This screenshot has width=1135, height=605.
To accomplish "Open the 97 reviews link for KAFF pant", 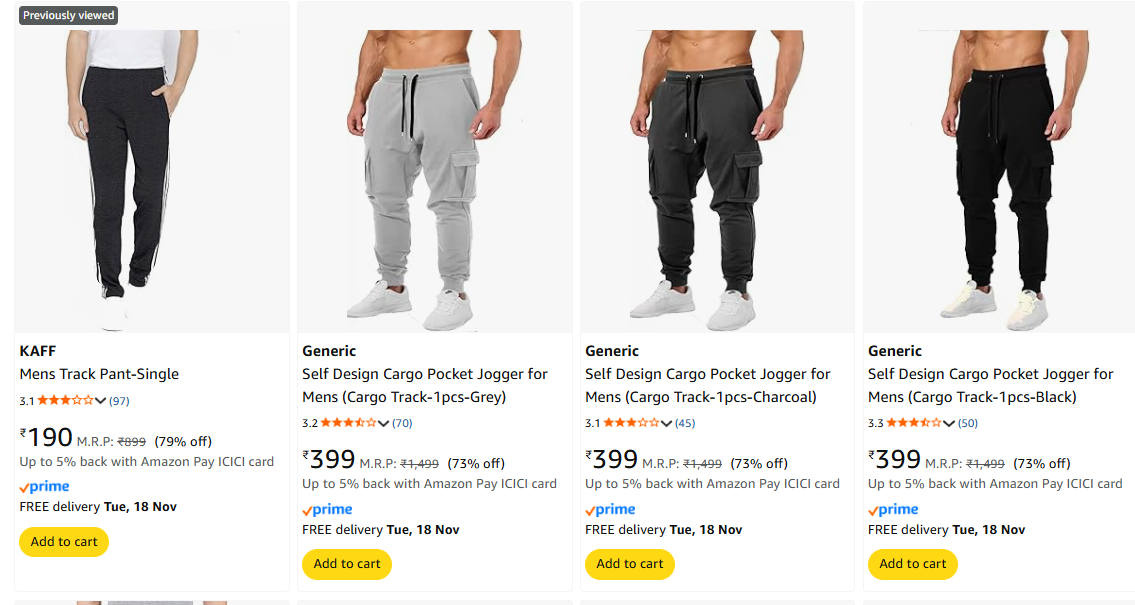I will (119, 401).
